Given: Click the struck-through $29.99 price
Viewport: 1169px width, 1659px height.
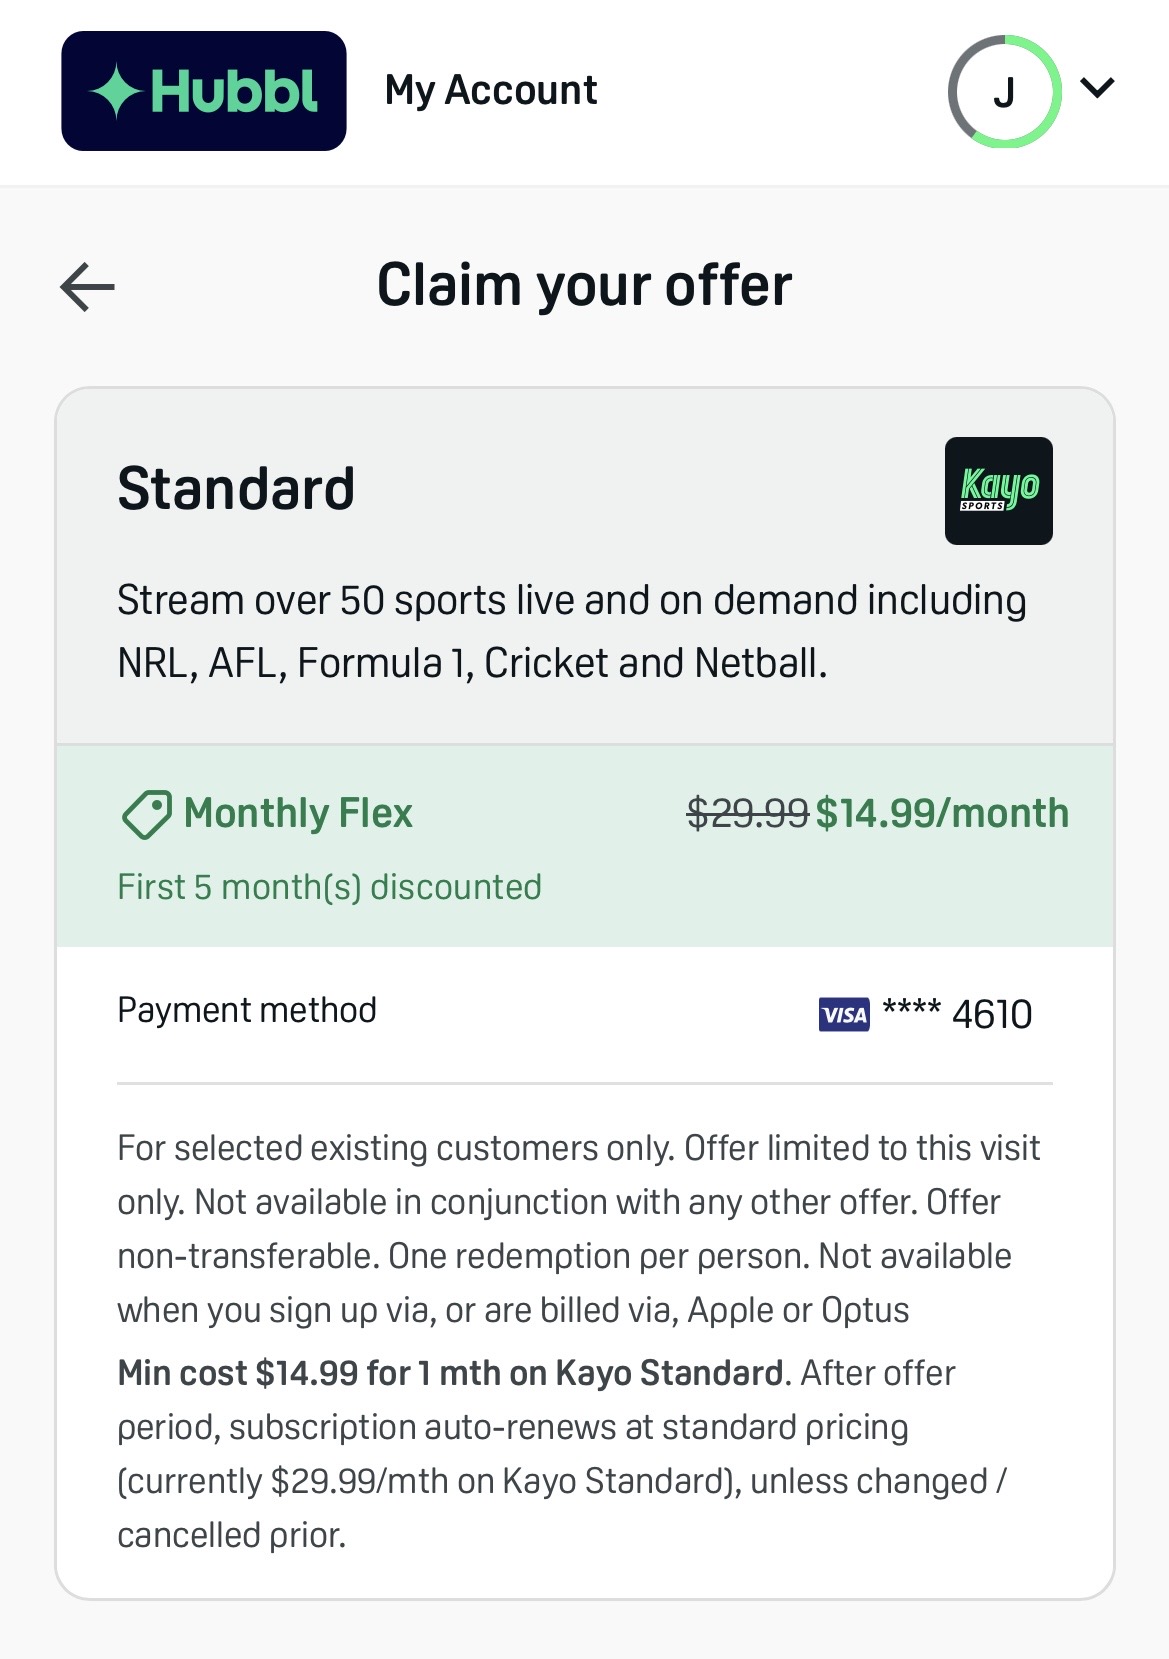Looking at the screenshot, I should 748,813.
